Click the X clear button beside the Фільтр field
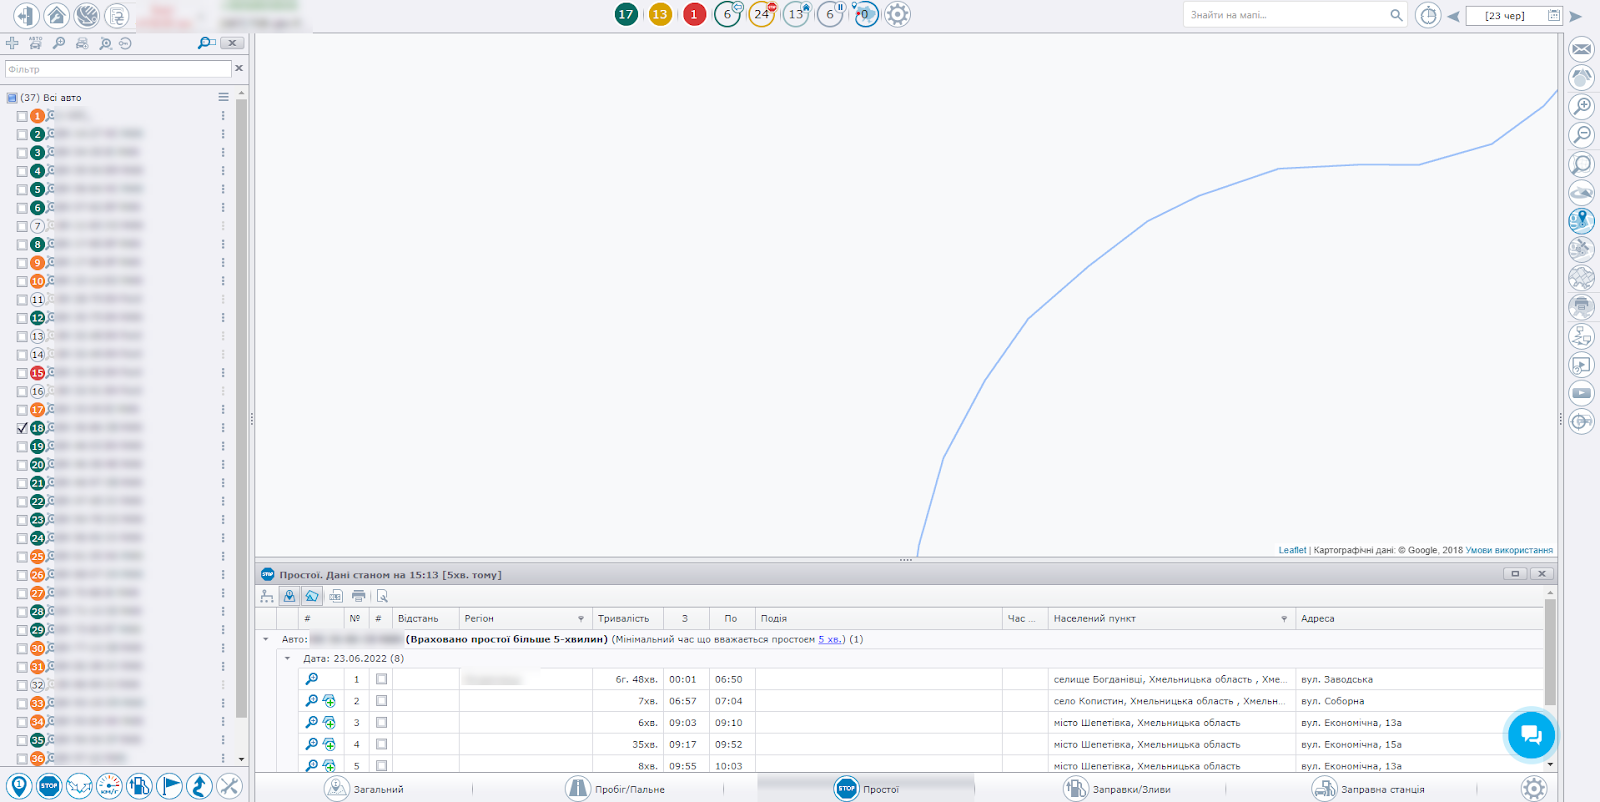 [x=239, y=68]
